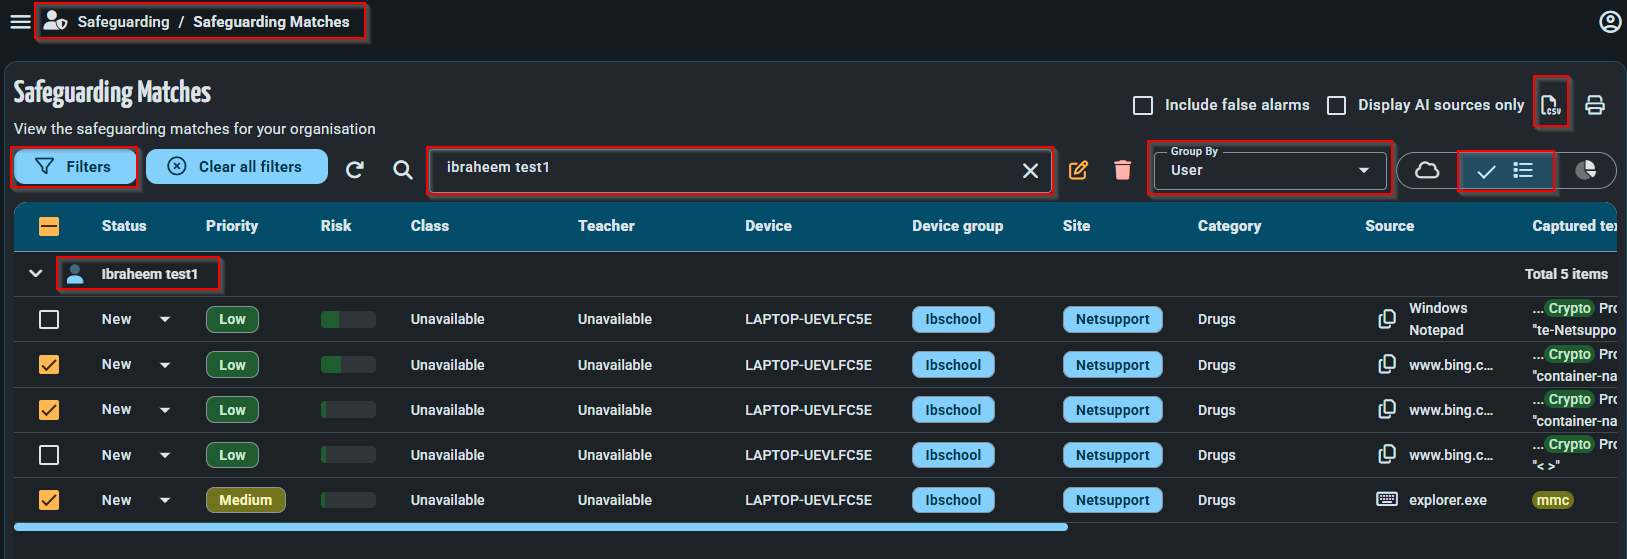Sort by Status column header
Screen dimensions: 1627x559
pos(124,226)
